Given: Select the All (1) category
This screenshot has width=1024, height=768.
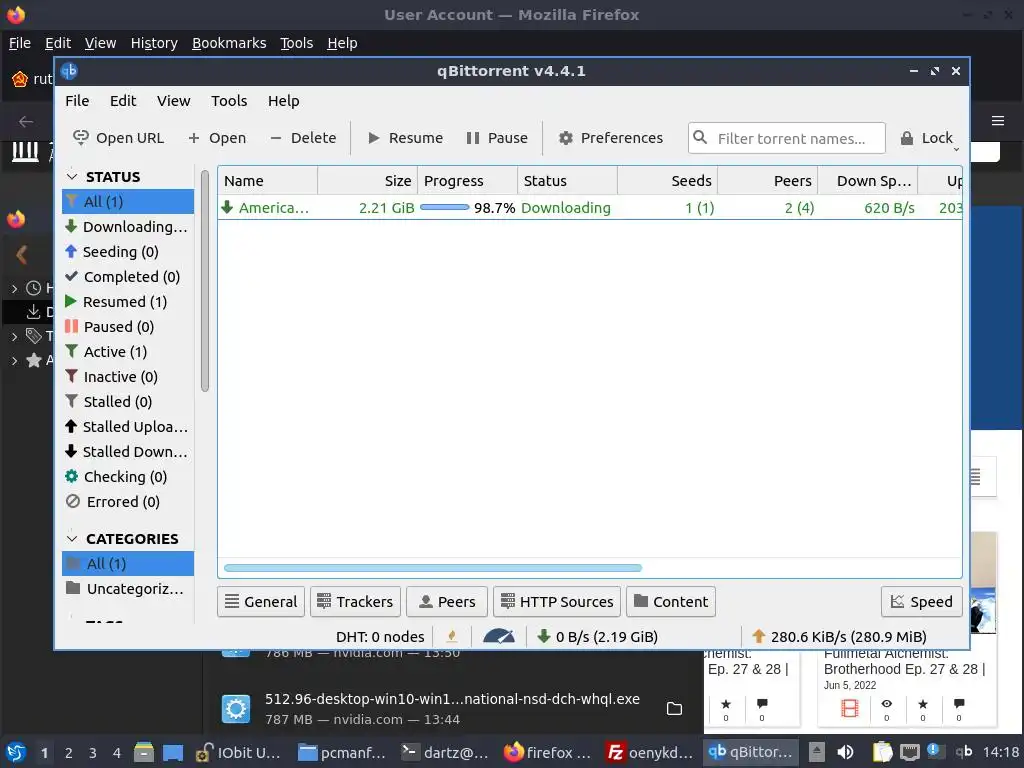Looking at the screenshot, I should click(128, 564).
